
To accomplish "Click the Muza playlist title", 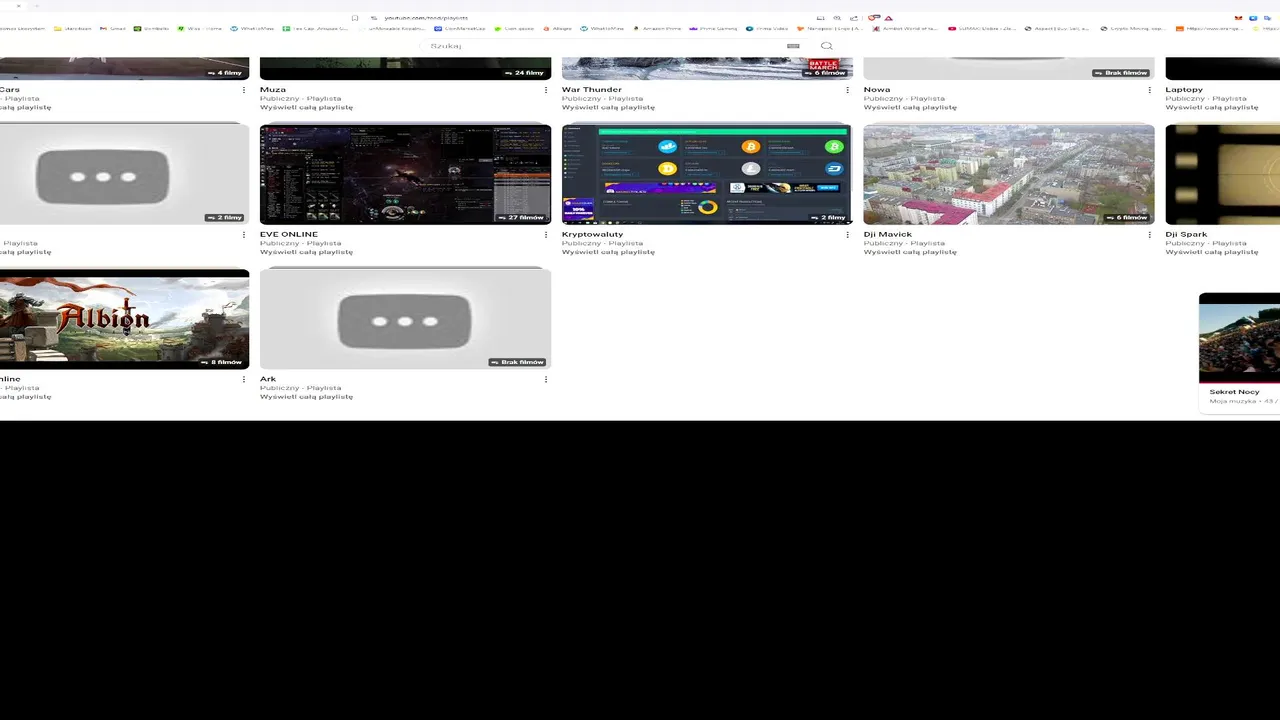I will 273,90.
